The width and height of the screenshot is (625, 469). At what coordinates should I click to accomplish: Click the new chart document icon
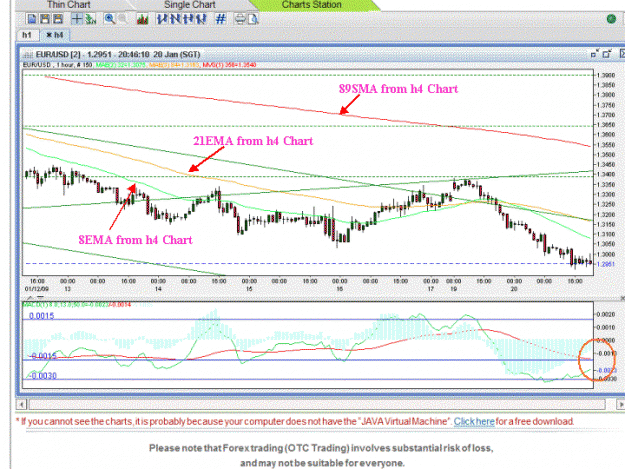tap(31, 19)
